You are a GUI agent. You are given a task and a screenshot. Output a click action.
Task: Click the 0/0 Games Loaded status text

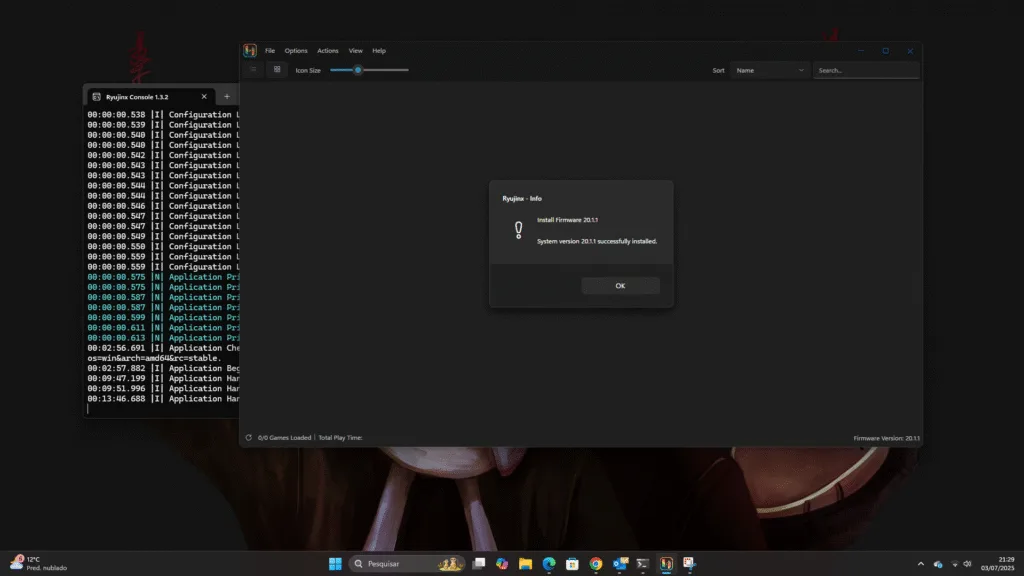[284, 438]
